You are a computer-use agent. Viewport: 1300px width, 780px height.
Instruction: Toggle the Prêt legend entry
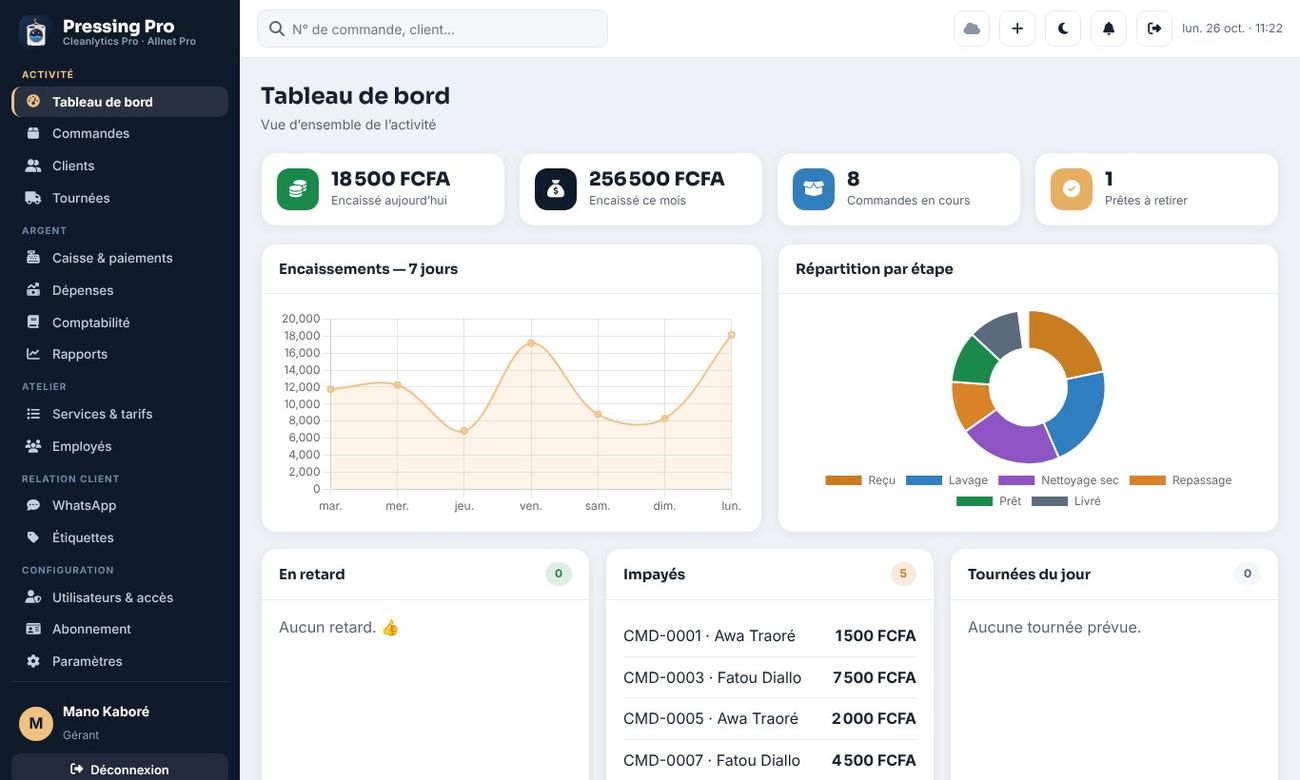point(989,501)
